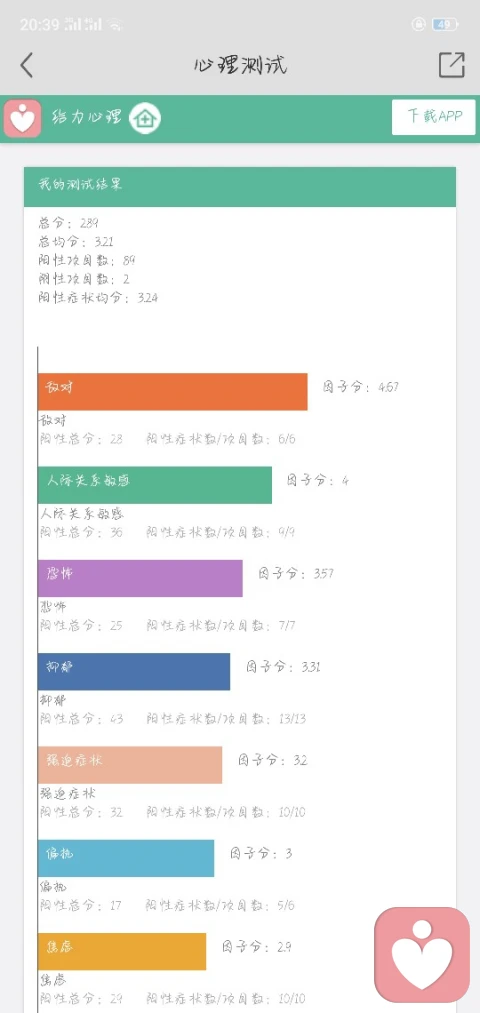Viewport: 480px width, 1013px height.
Task: Tap the floating pink heart button
Action: pos(422,955)
